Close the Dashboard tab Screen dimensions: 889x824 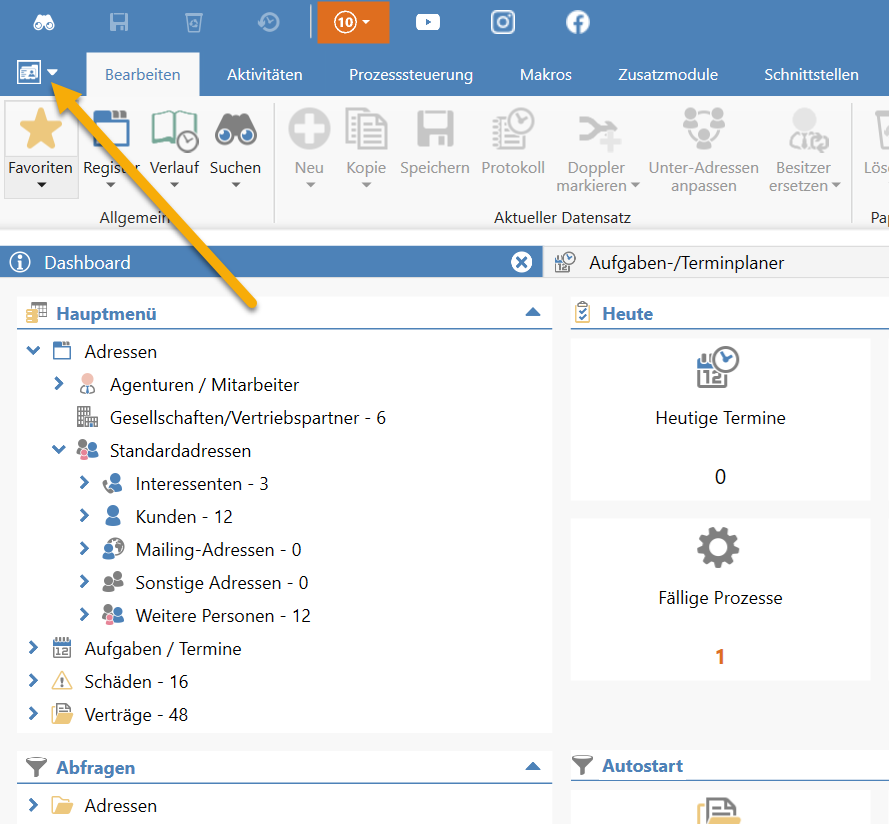pos(522,262)
